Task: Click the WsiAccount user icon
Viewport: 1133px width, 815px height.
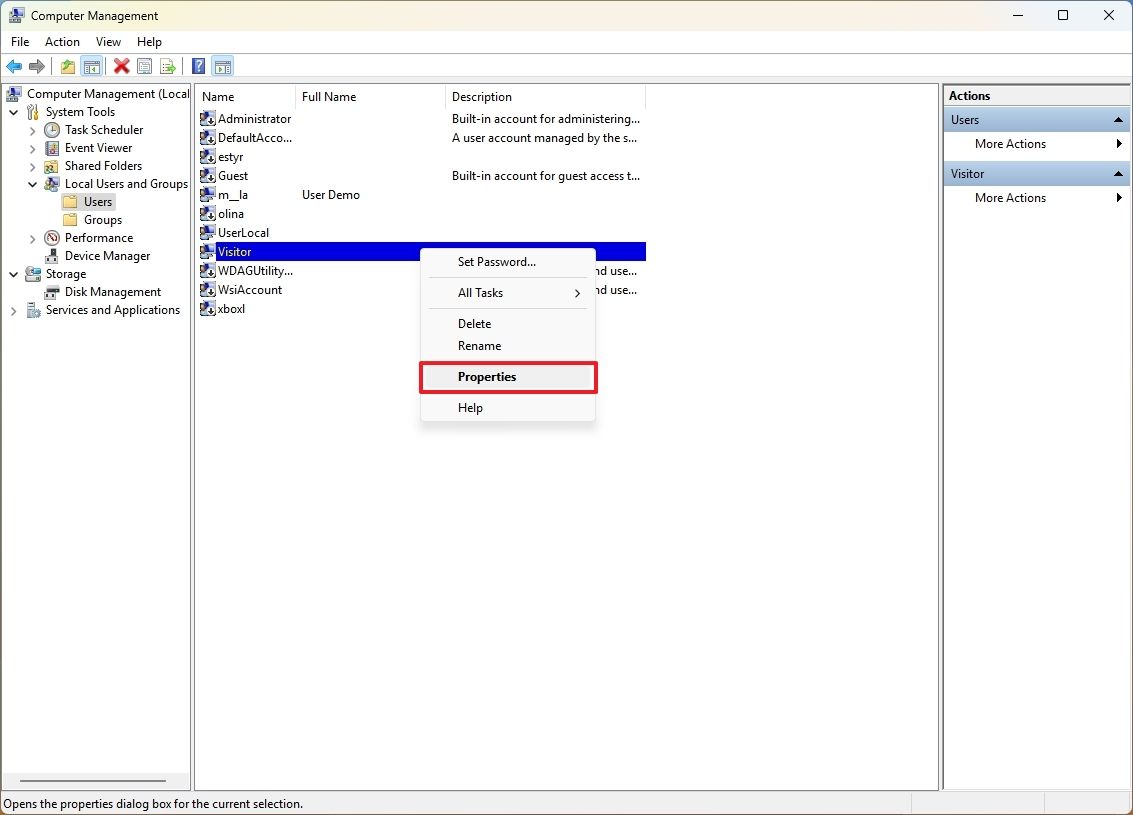Action: click(207, 290)
